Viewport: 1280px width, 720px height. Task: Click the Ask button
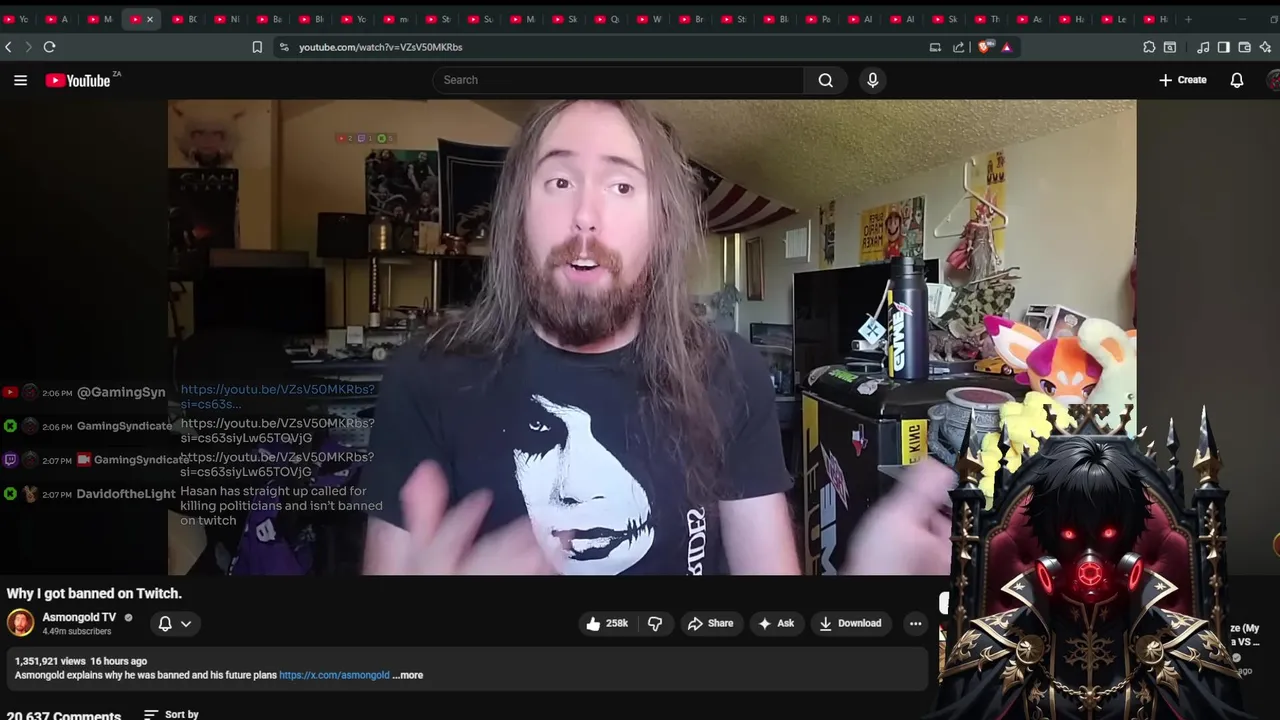click(x=776, y=623)
